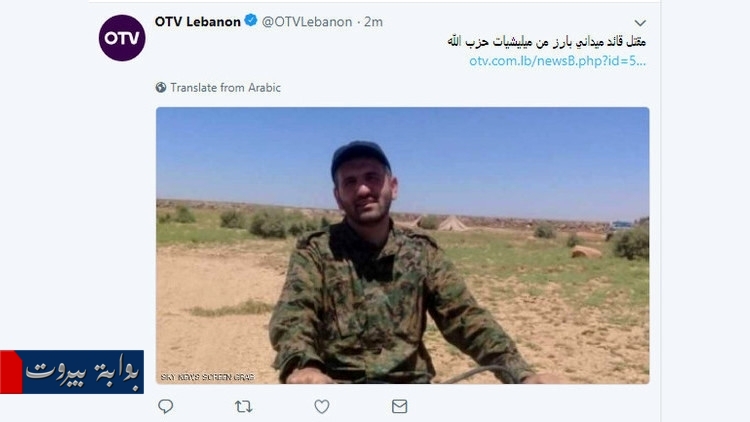Open the 2m tweet timestamp
Screen dimensions: 750x422
[x=374, y=22]
